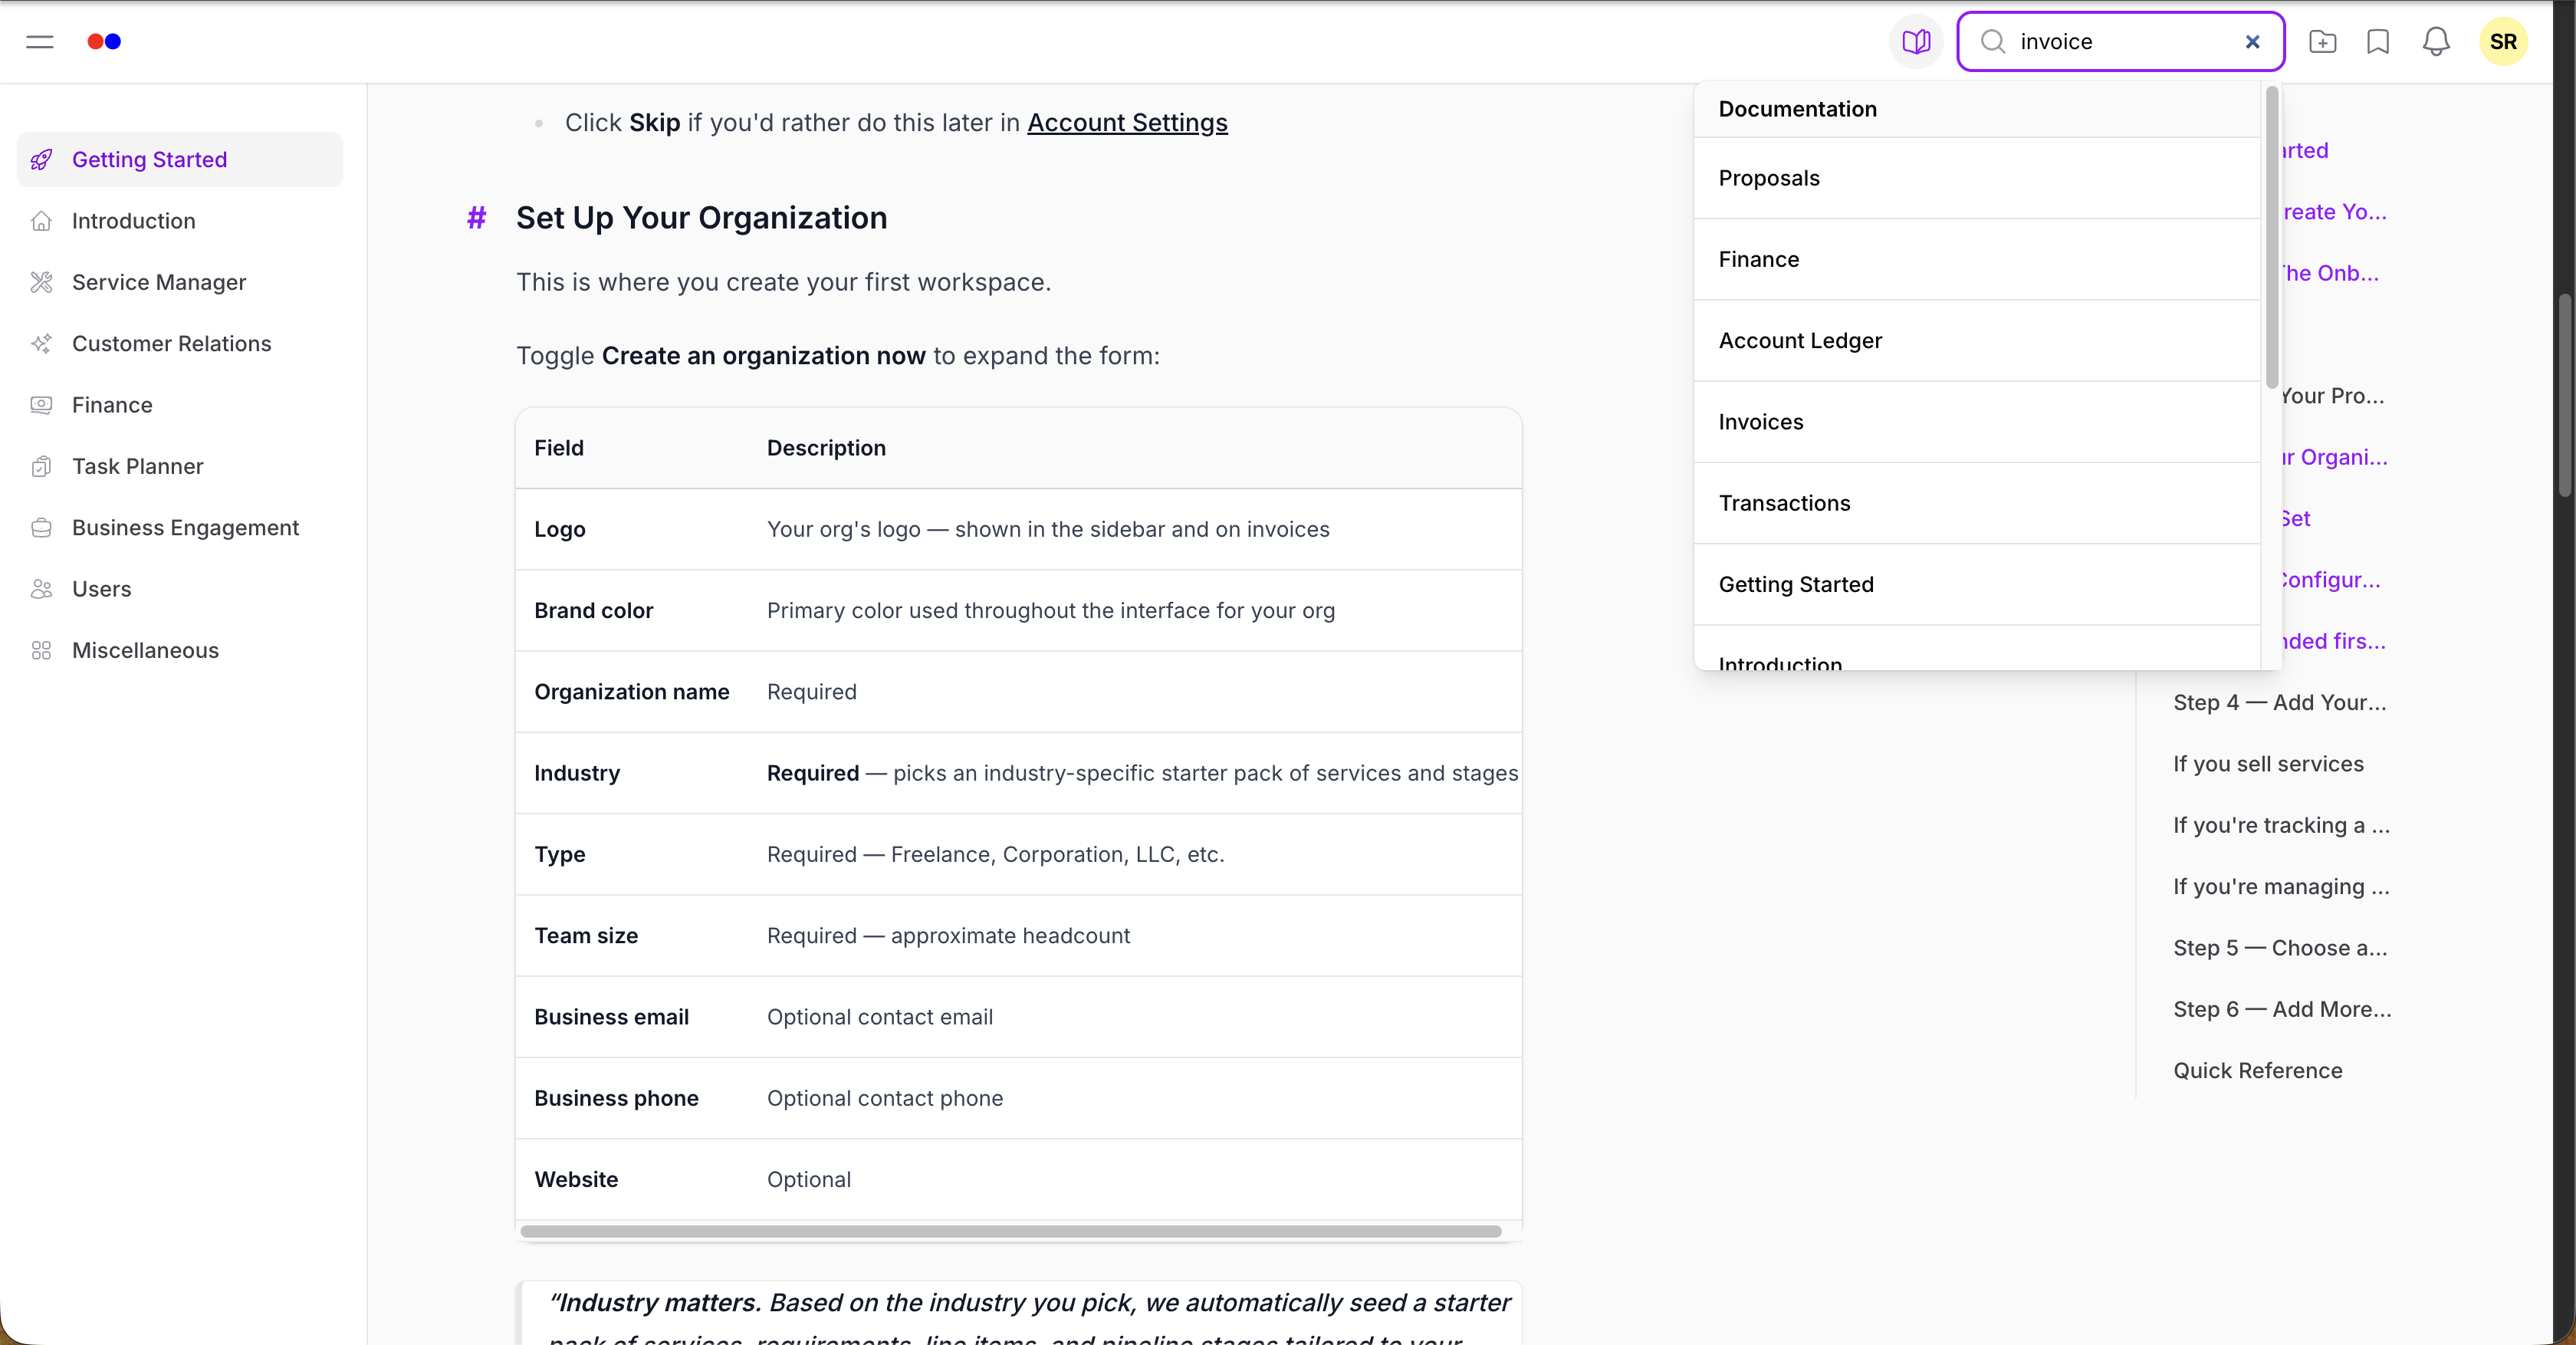Click the 'Optional contact email' description
Image resolution: width=2576 pixels, height=1345 pixels.
(x=880, y=1017)
